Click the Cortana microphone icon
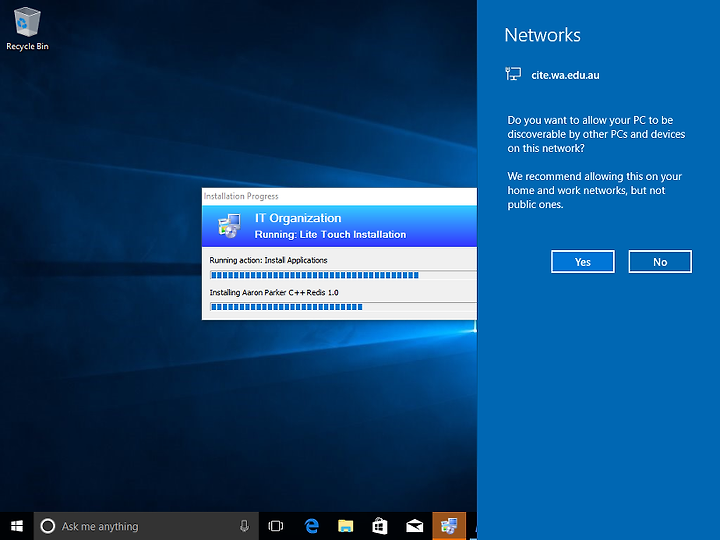This screenshot has height=540, width=720. point(244,526)
